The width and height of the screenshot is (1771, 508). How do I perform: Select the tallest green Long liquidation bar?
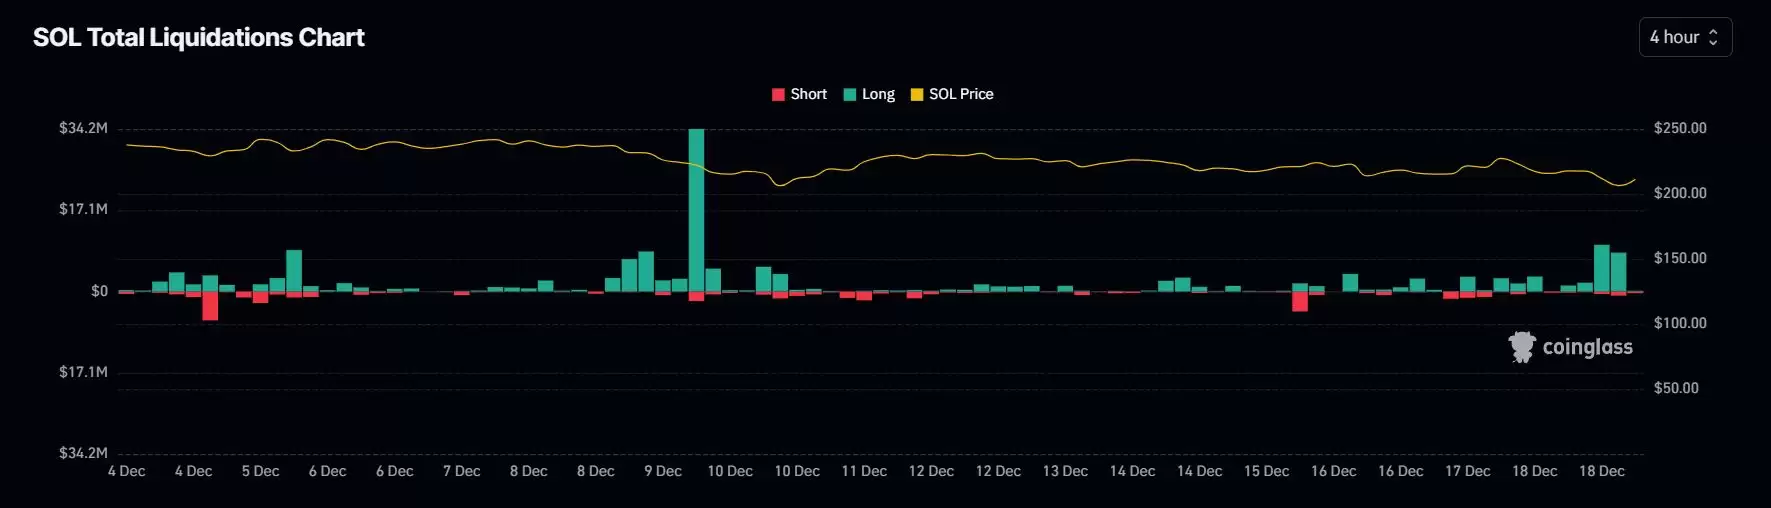coord(696,210)
